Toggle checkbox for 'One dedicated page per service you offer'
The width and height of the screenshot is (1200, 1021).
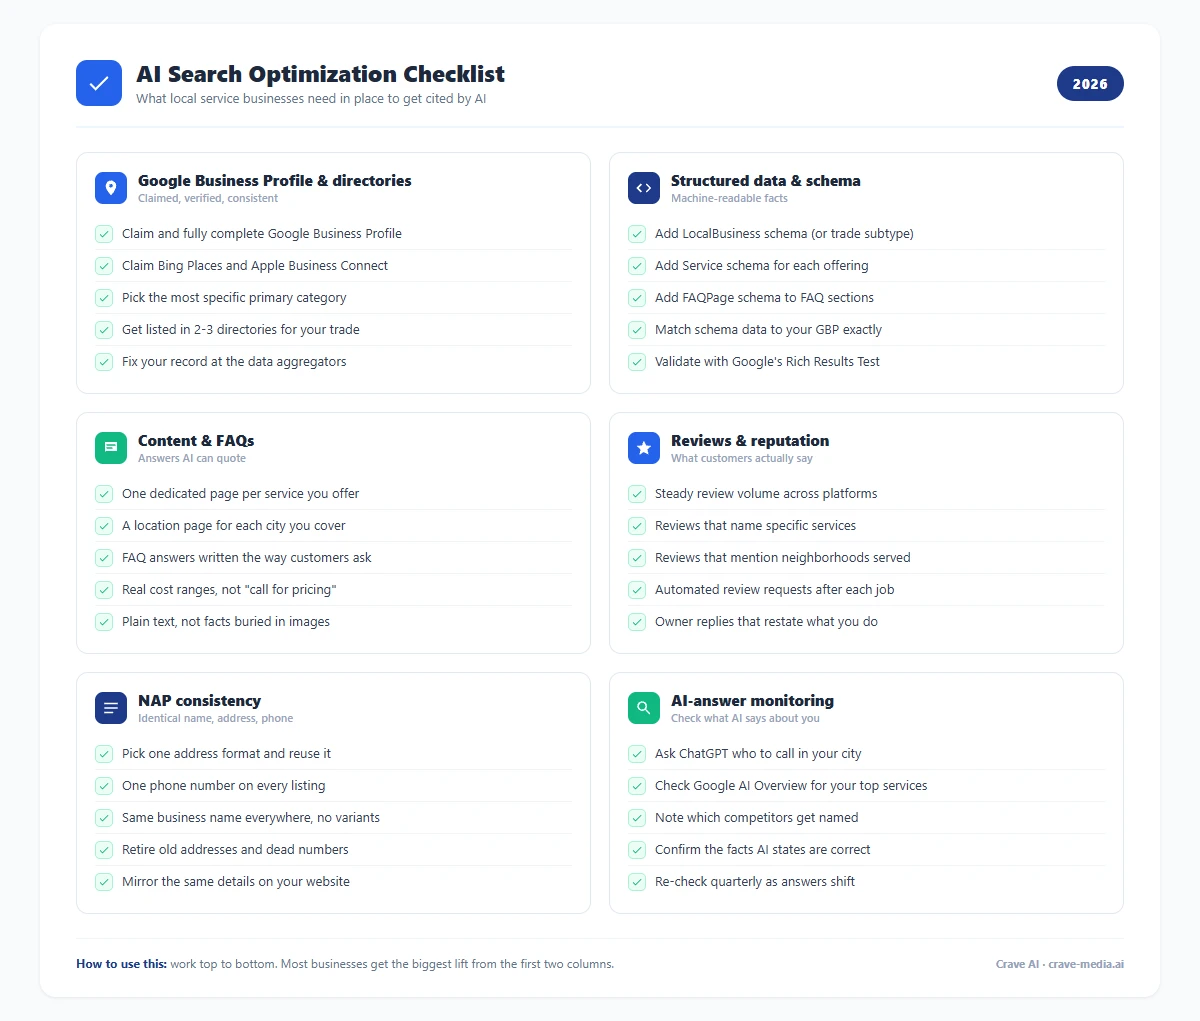[x=104, y=494]
